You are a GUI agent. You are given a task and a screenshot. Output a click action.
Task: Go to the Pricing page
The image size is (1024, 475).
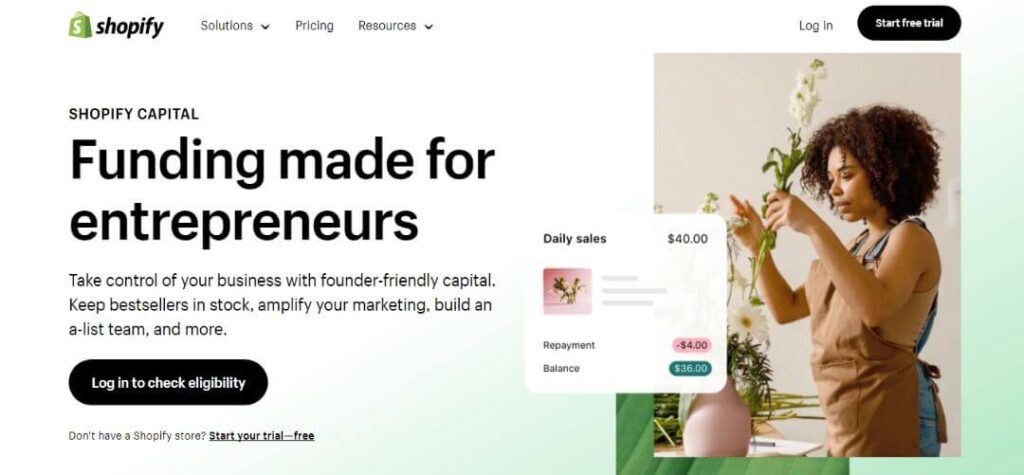[x=314, y=25]
